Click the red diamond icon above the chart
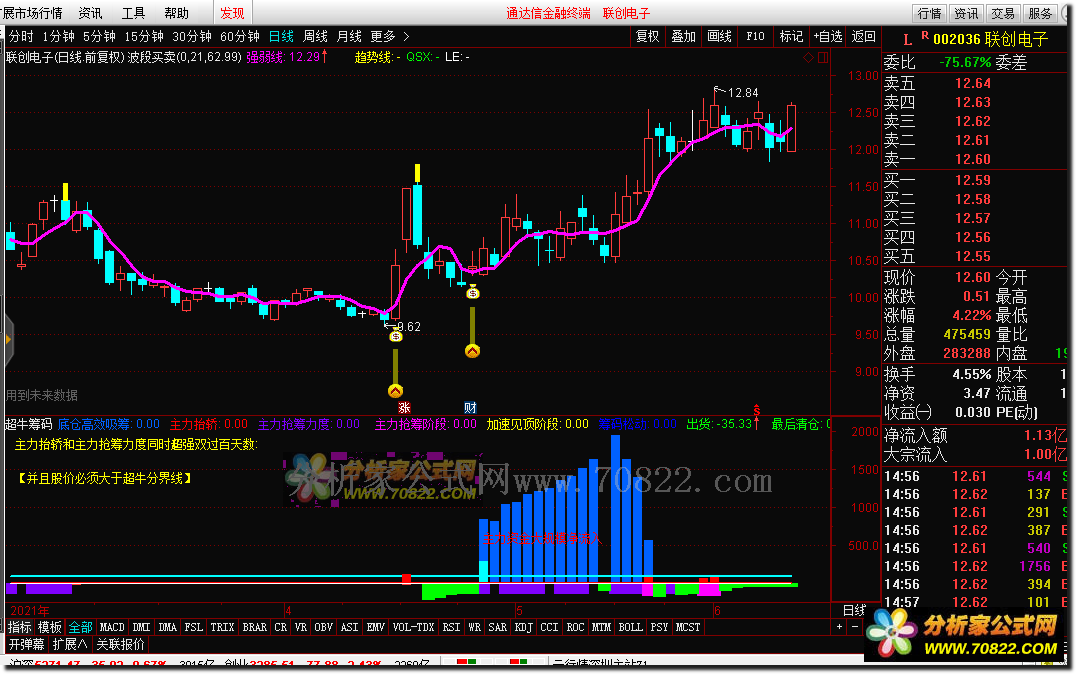The width and height of the screenshot is (1077, 674). (x=808, y=58)
